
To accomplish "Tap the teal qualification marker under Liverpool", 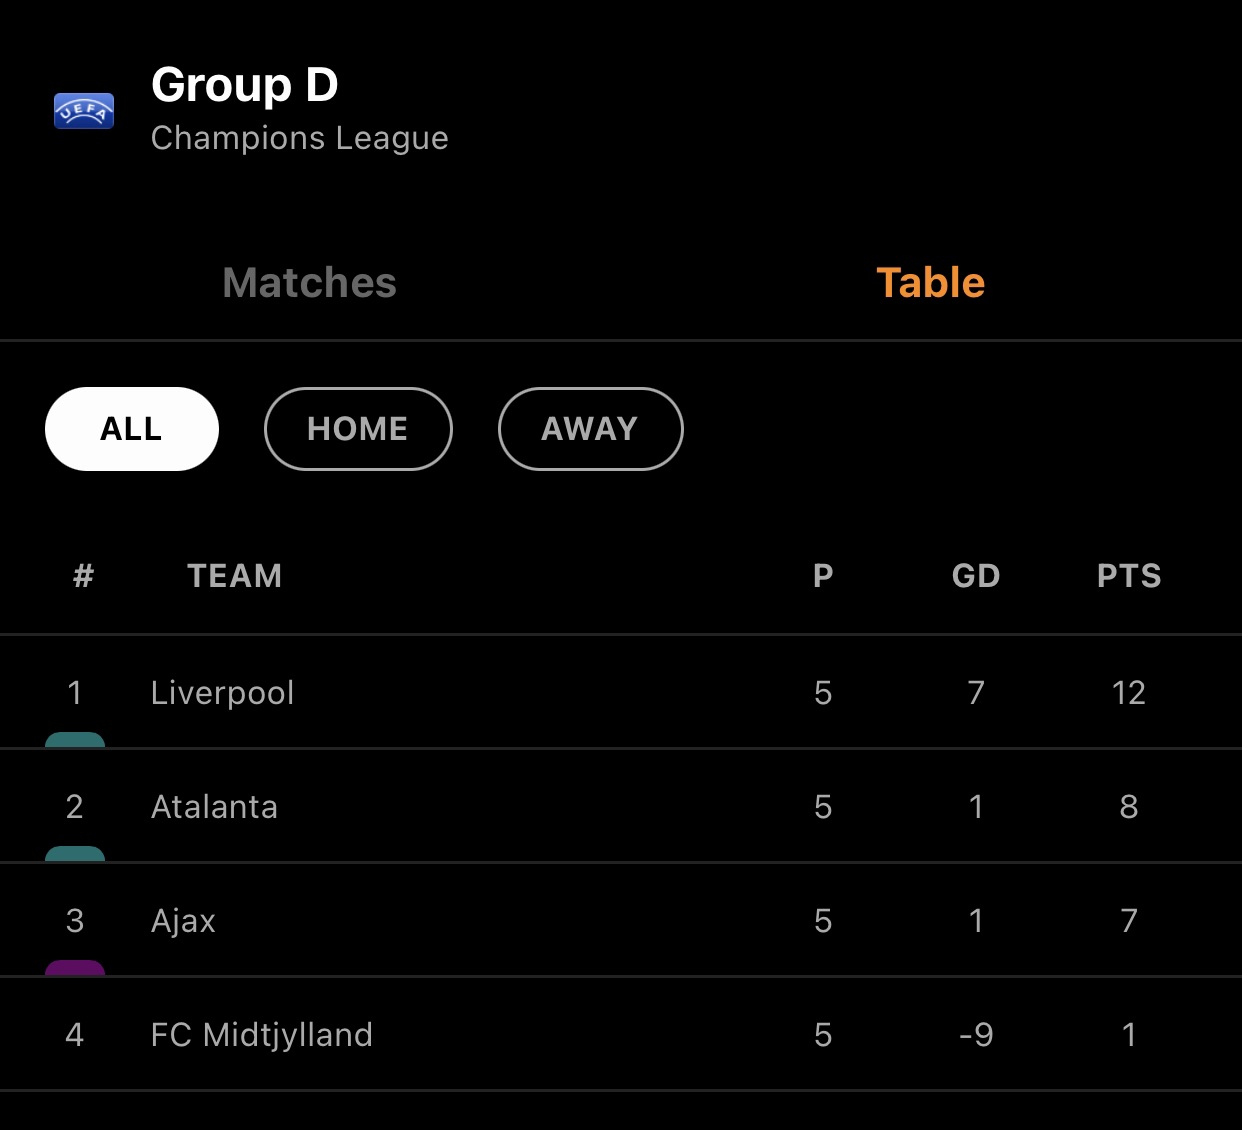I will pos(75,740).
